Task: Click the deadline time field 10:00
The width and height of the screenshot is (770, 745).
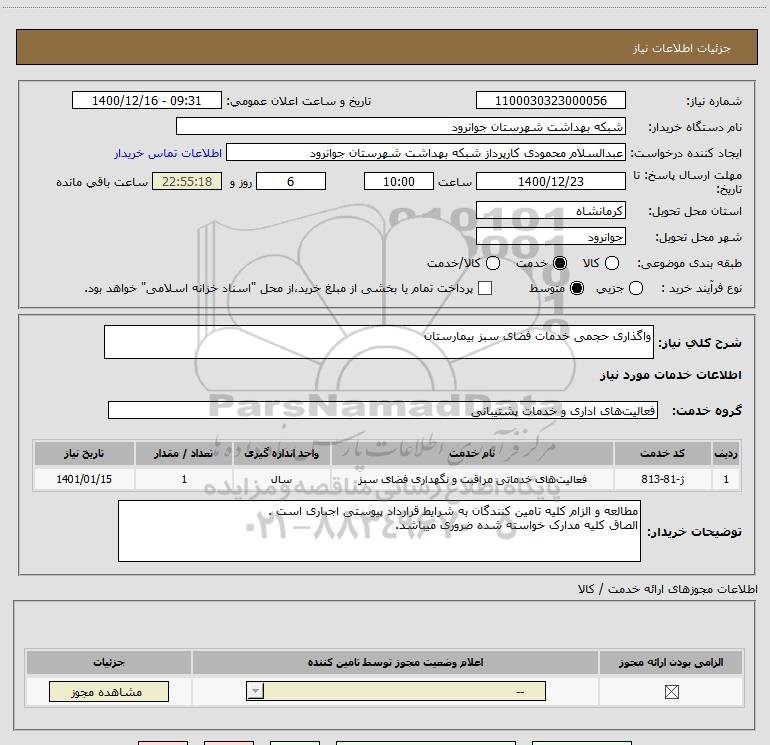Action: click(x=399, y=181)
